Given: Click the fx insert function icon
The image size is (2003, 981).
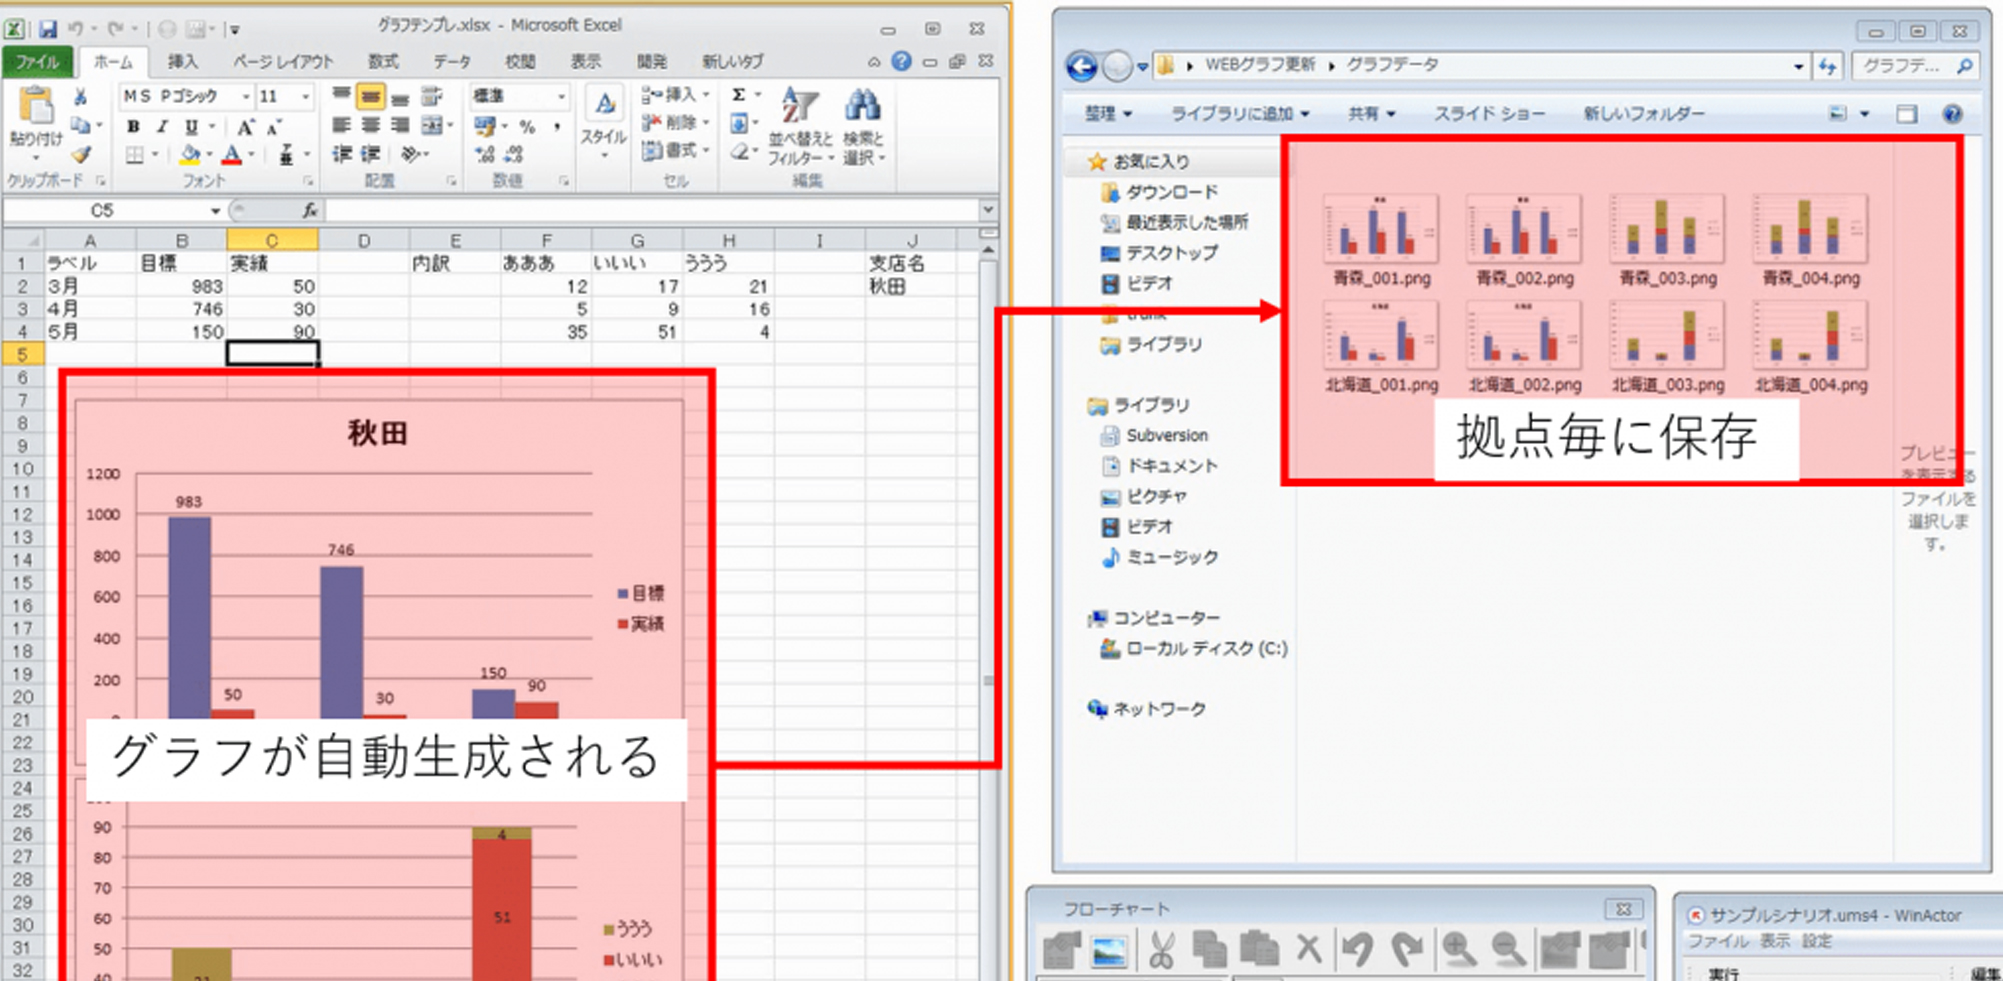Looking at the screenshot, I should coord(310,210).
